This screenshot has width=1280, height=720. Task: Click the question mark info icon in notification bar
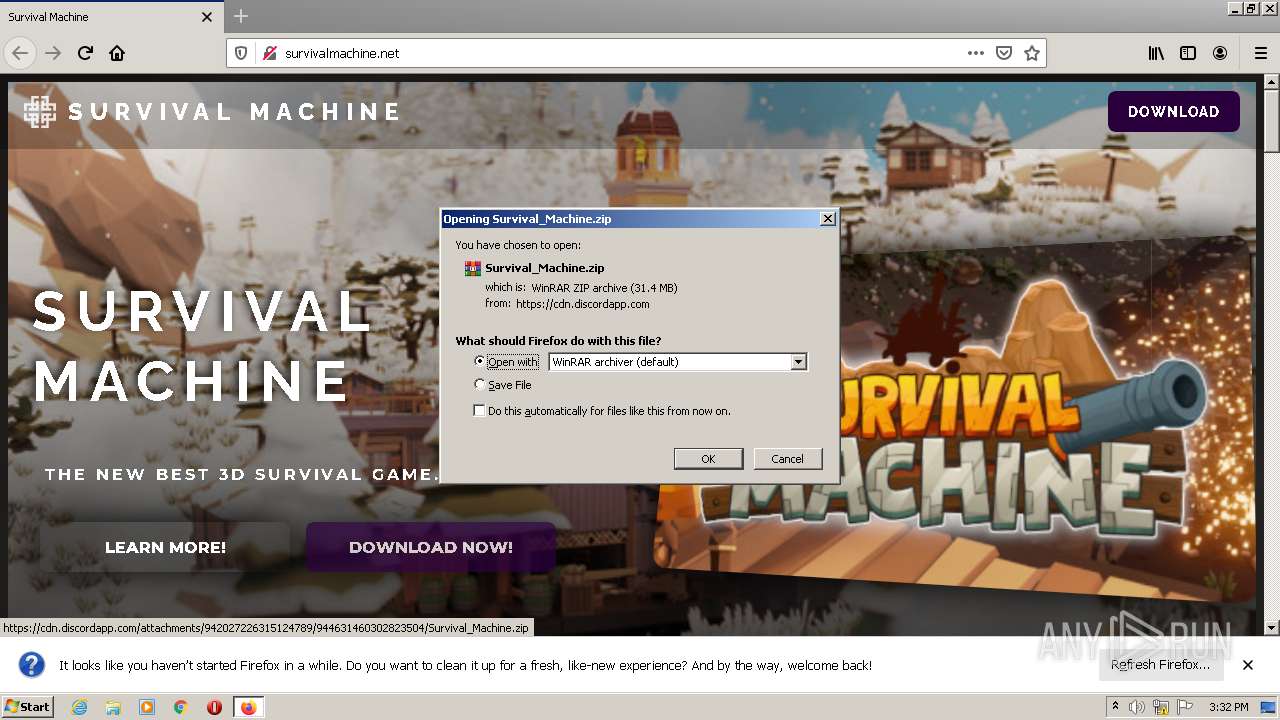click(32, 665)
